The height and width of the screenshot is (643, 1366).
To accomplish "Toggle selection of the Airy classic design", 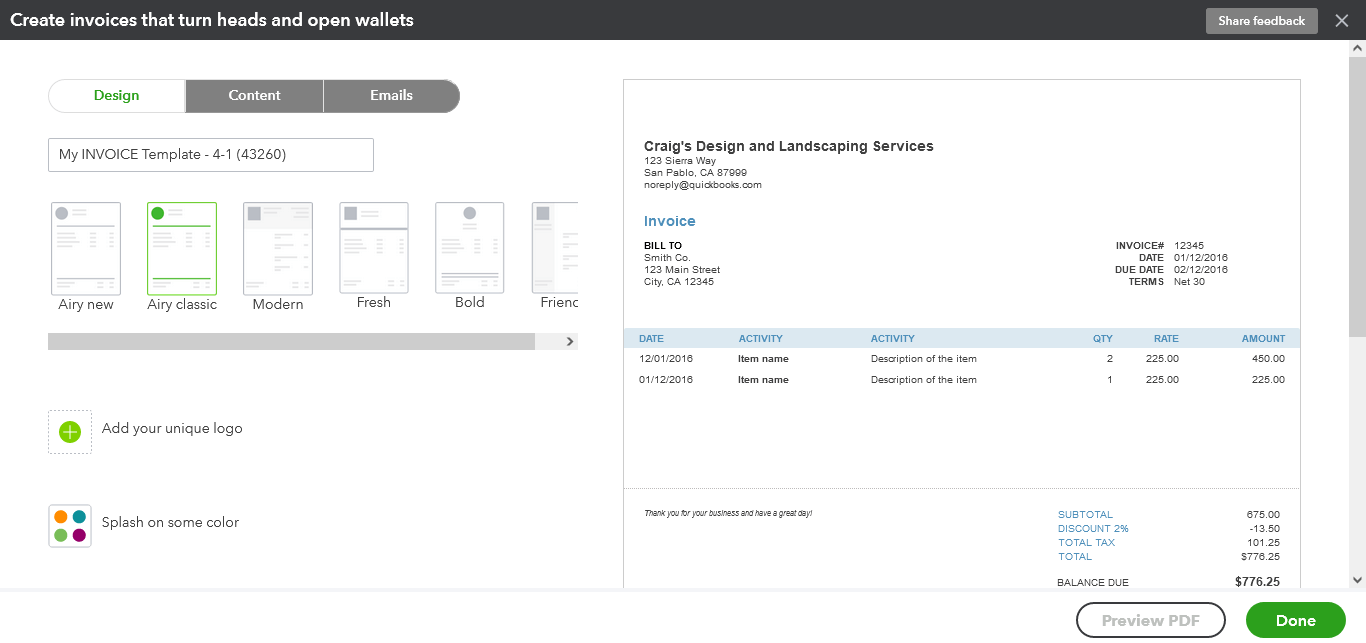I will click(181, 249).
